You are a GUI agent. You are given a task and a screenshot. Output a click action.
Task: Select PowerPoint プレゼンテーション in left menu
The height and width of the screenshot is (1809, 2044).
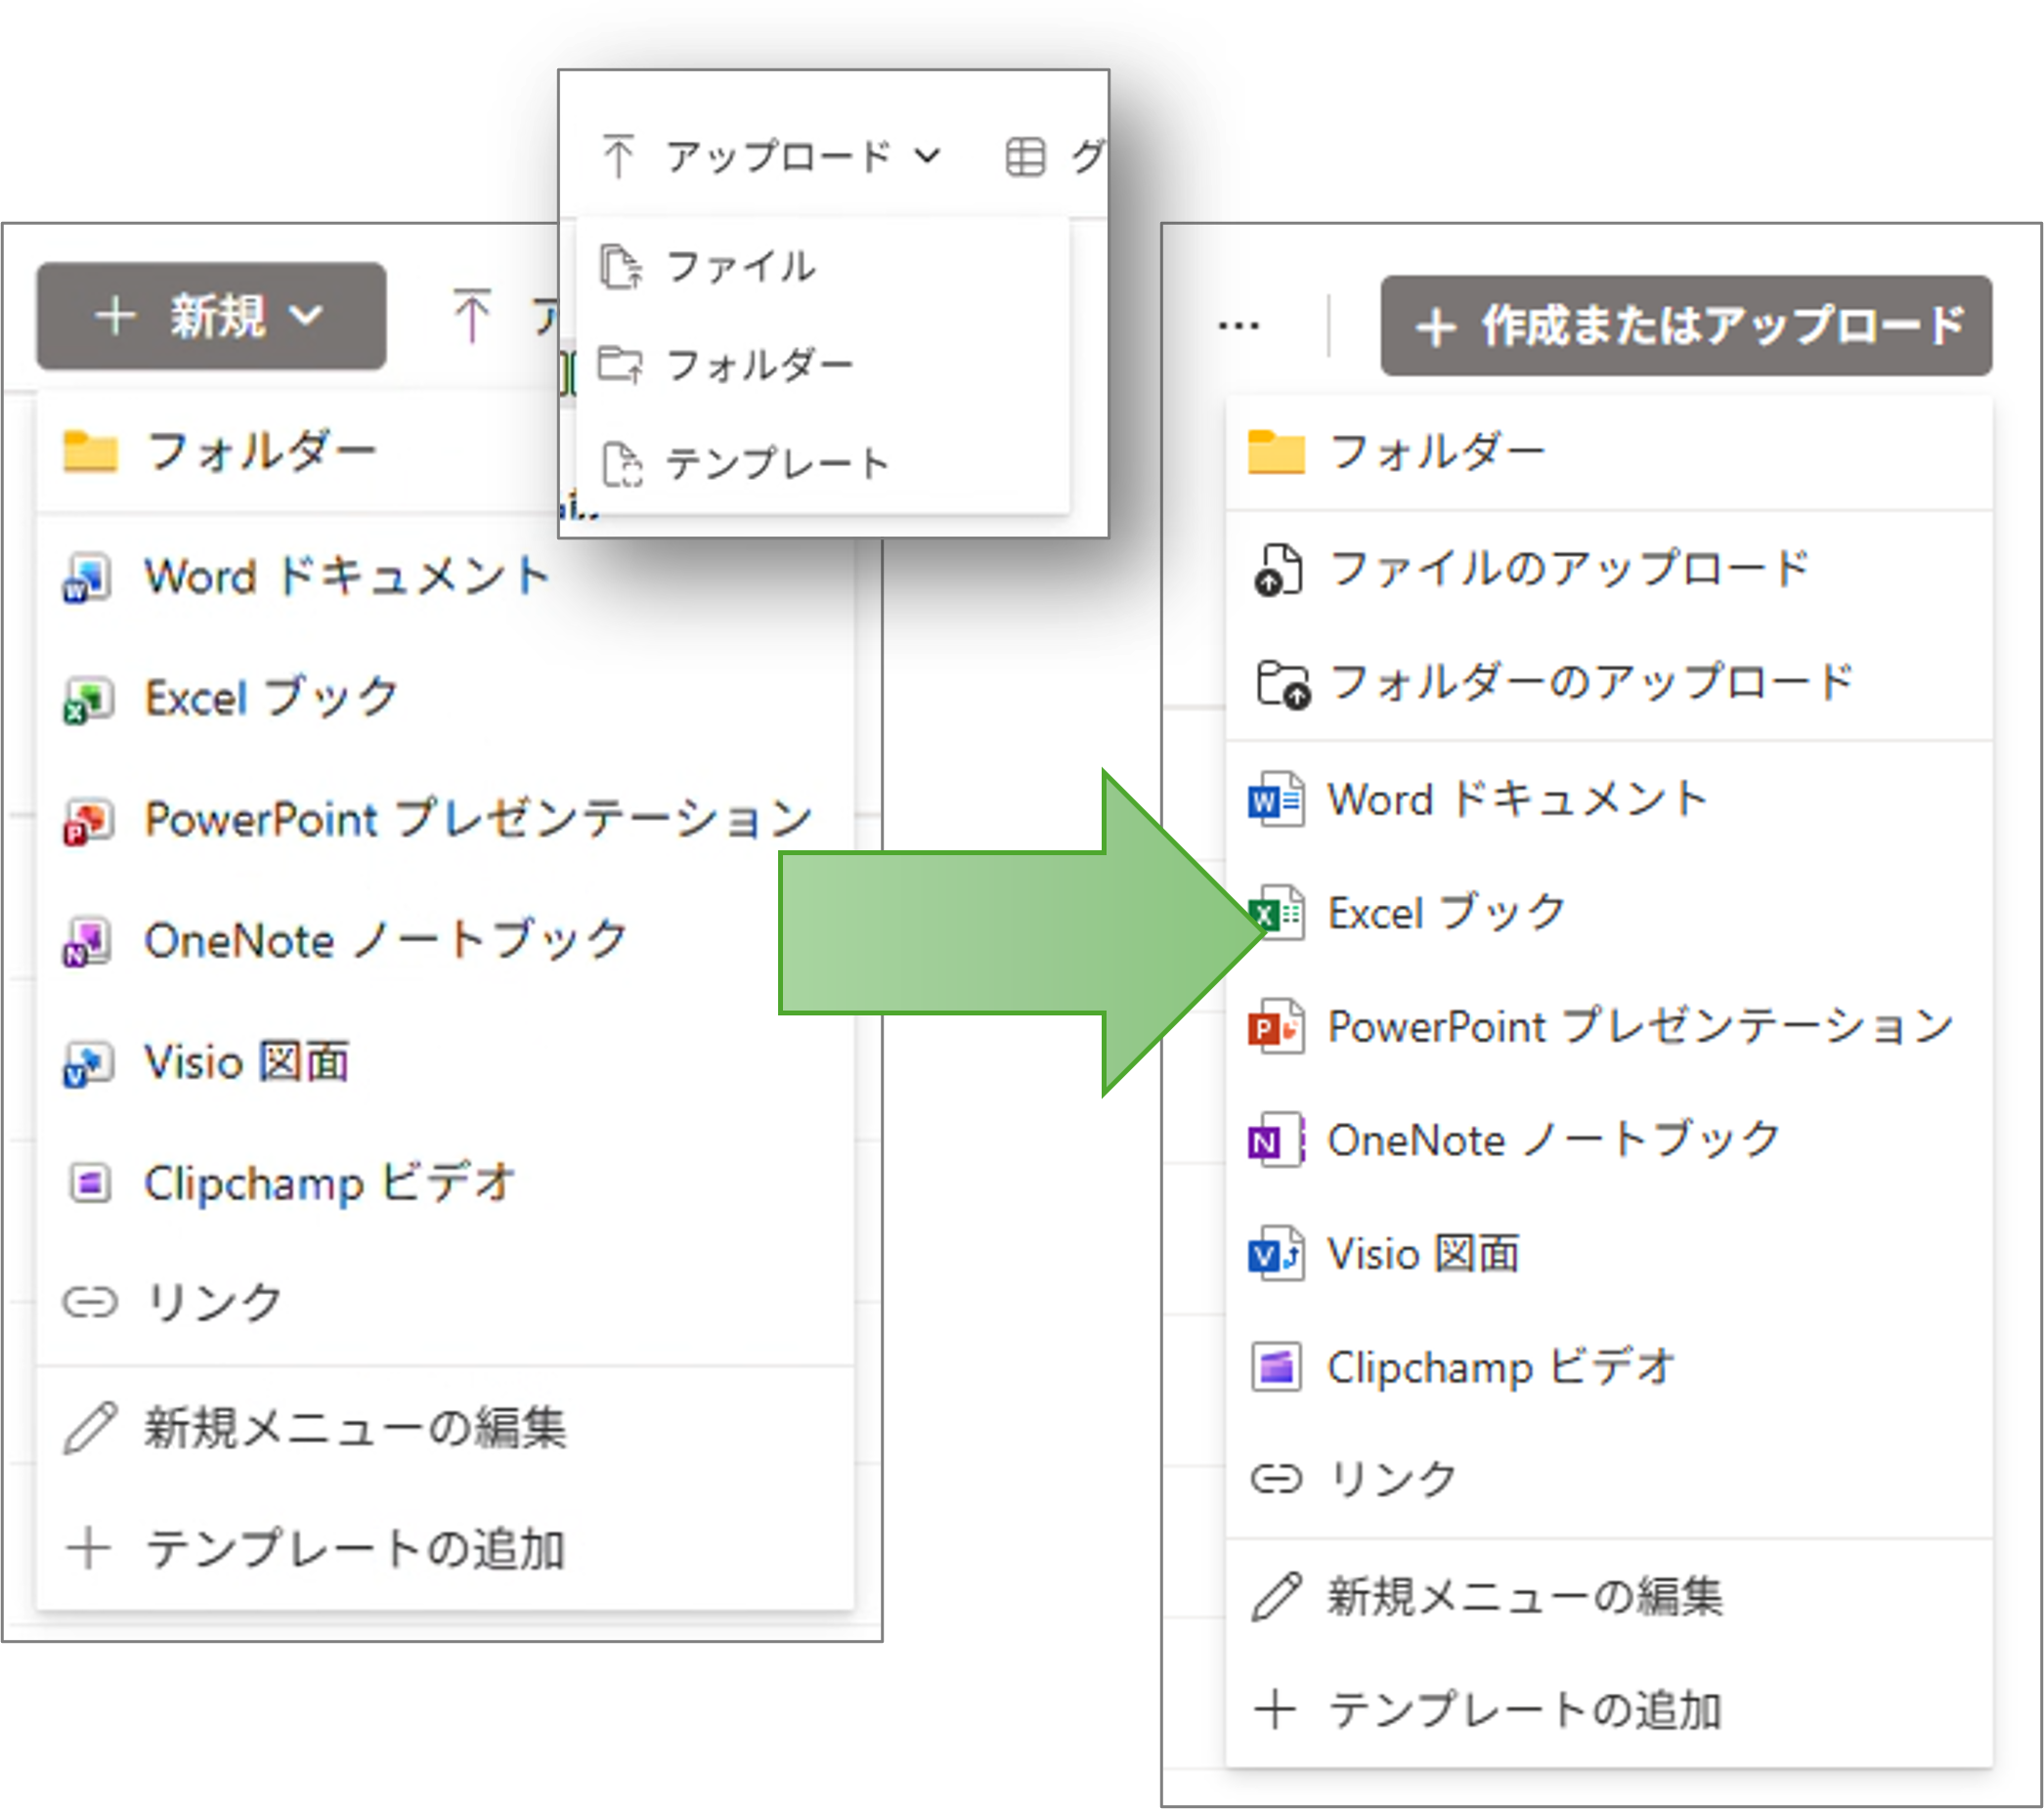click(x=478, y=820)
